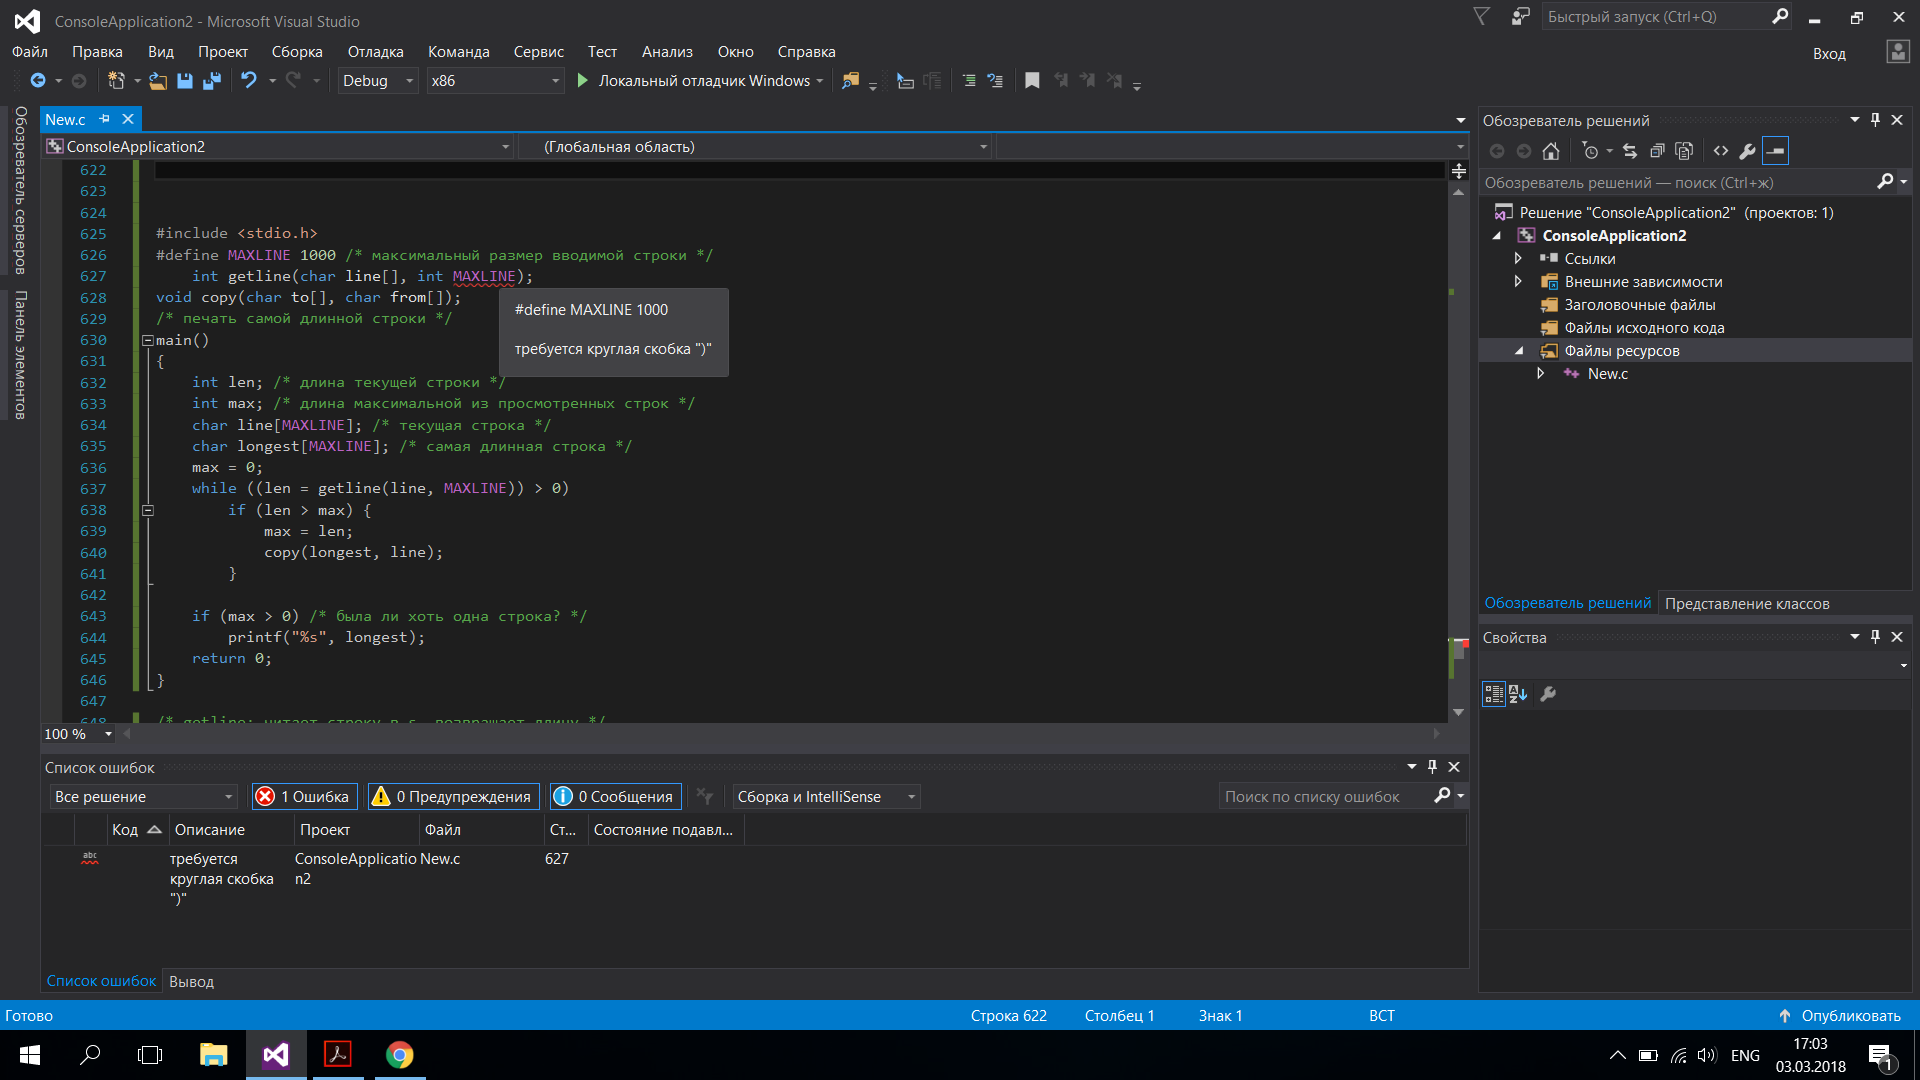Click the Save All toolbar icon
Viewport: 1920px width, 1080px height.
coord(211,81)
